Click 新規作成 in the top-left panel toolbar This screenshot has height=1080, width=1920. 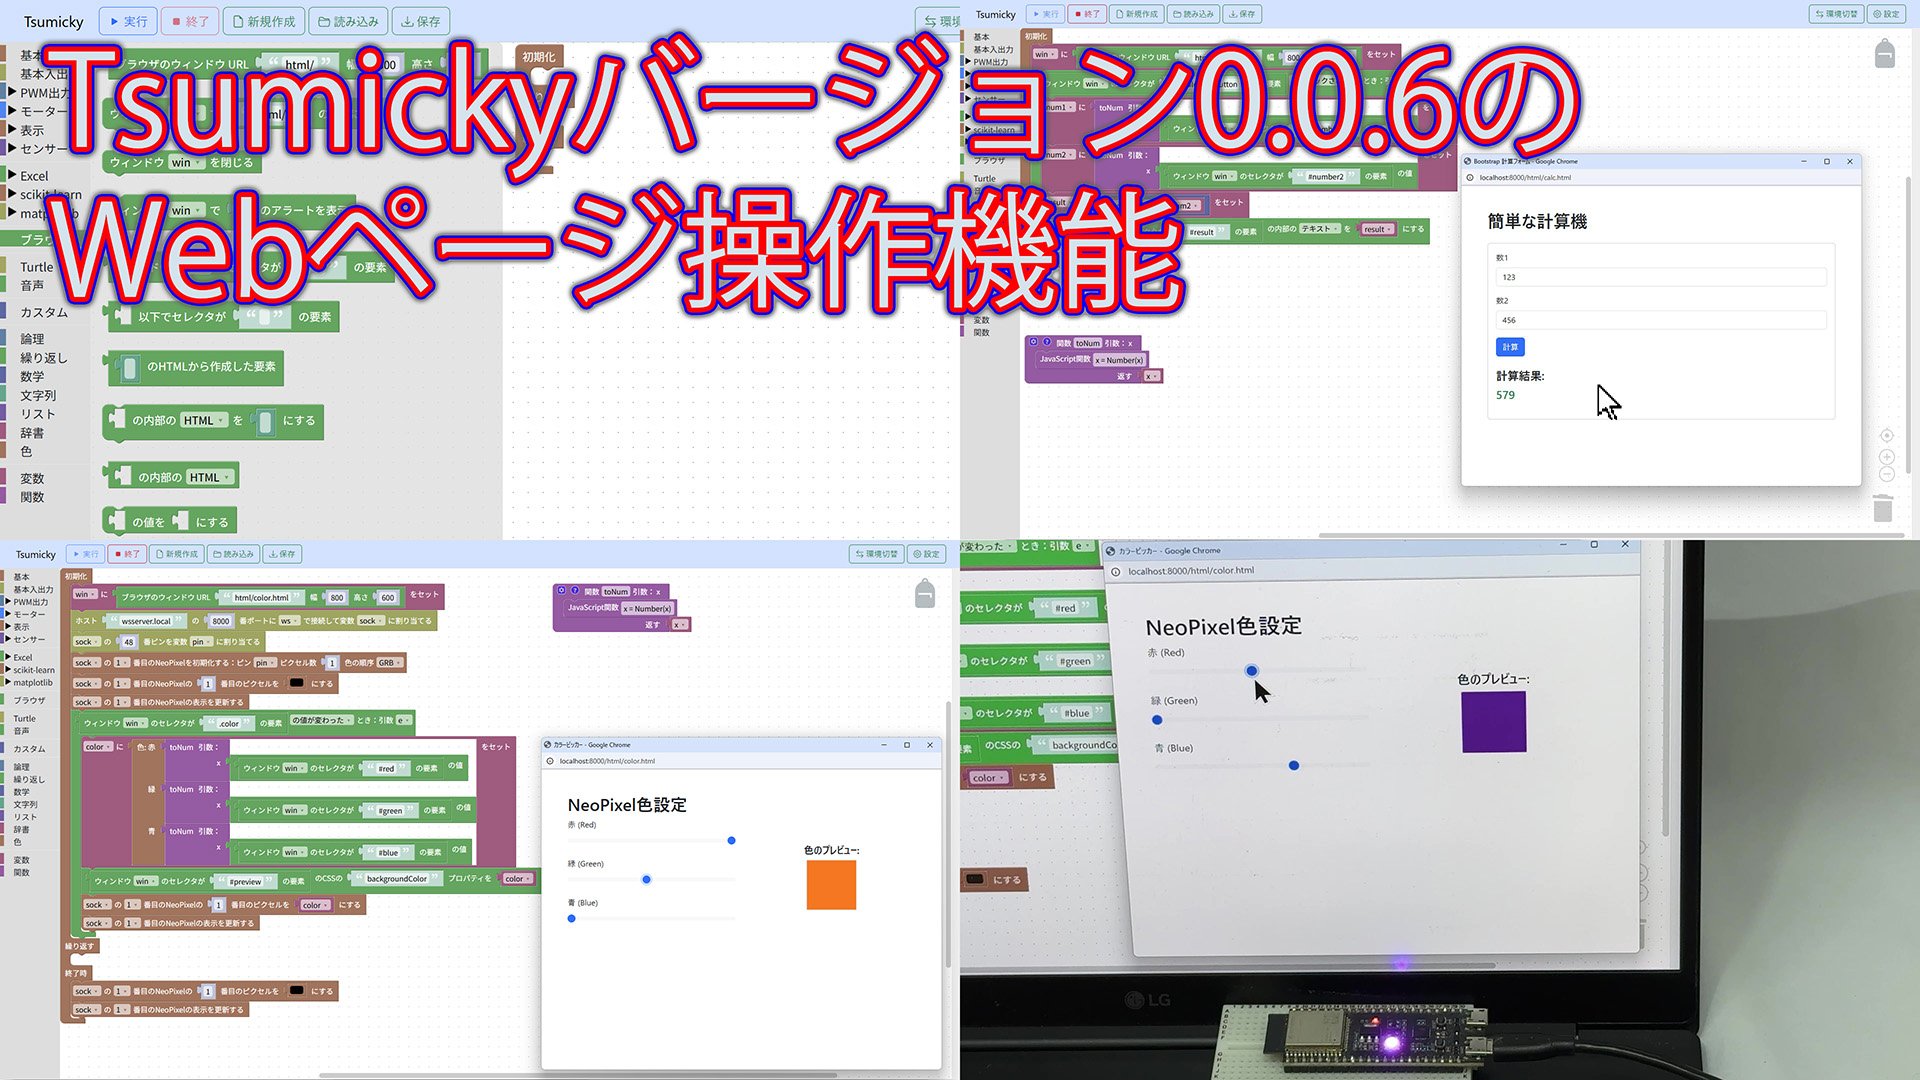(x=264, y=21)
